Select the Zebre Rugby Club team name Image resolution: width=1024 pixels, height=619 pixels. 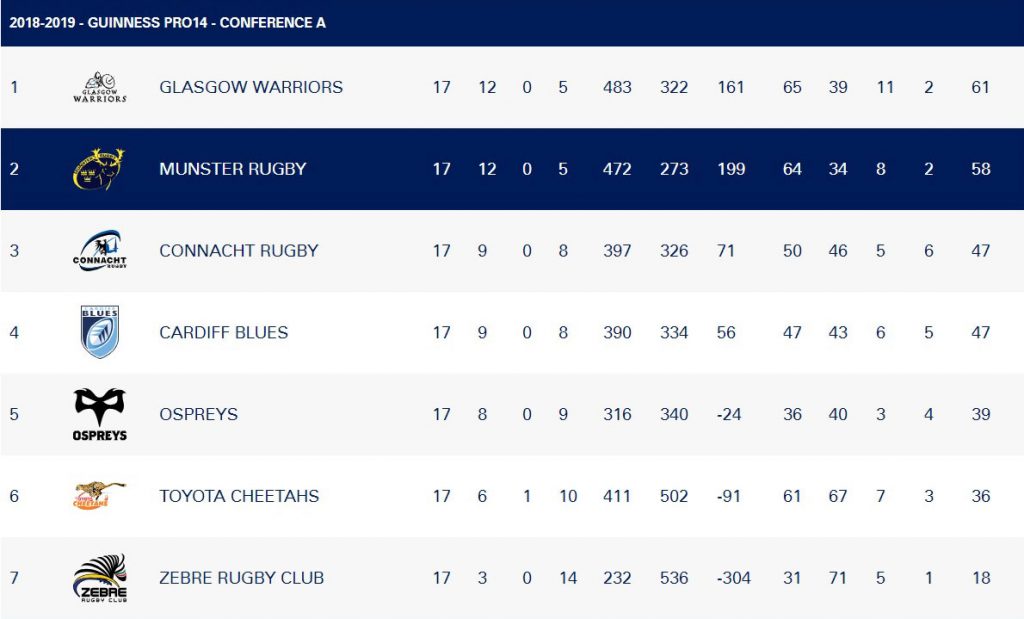[x=242, y=578]
